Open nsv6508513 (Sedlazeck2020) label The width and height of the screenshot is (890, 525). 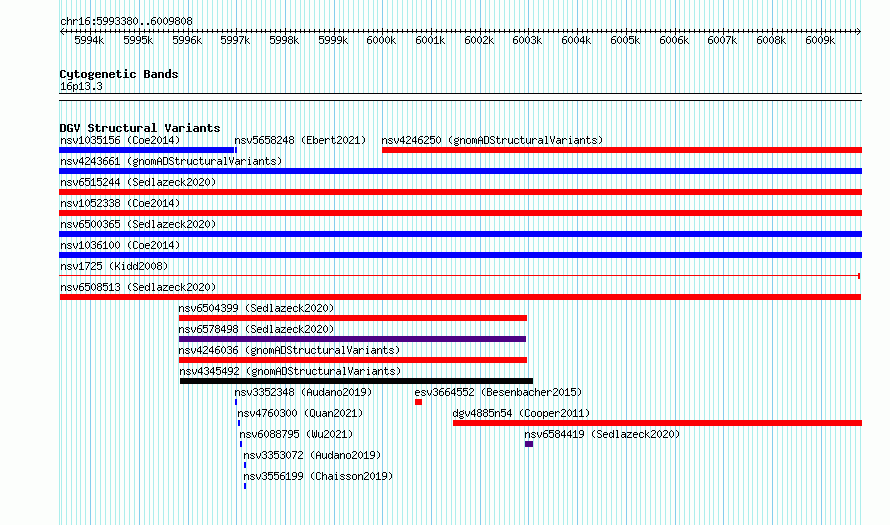[x=138, y=287]
